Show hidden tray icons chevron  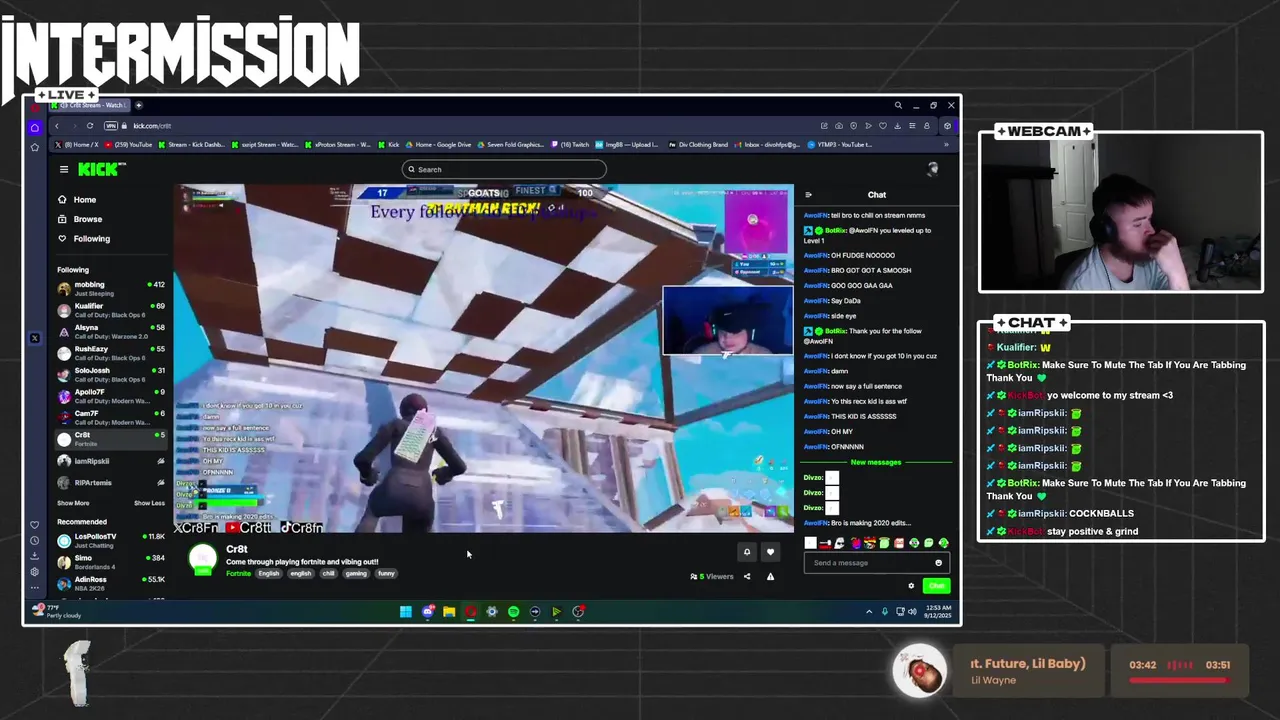coord(868,611)
